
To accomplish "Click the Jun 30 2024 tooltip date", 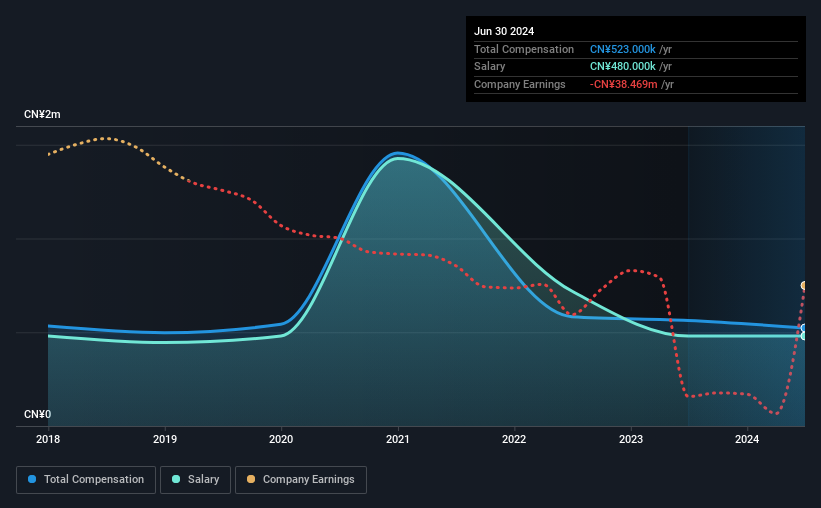I will (504, 31).
